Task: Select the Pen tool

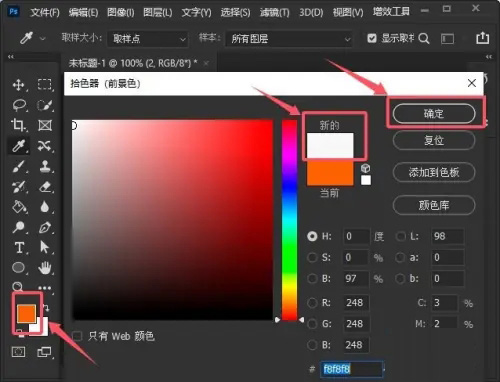Action: [45, 228]
